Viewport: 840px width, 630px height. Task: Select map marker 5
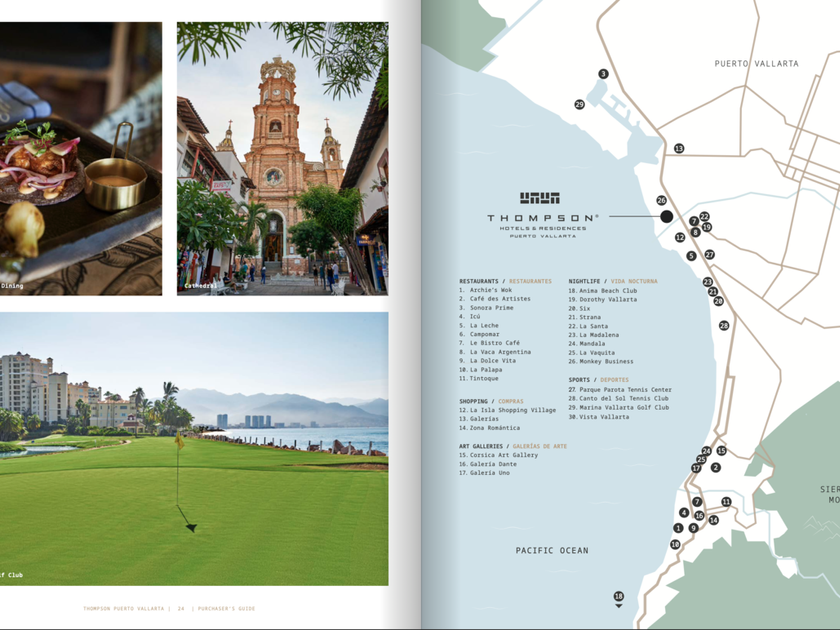tap(692, 256)
